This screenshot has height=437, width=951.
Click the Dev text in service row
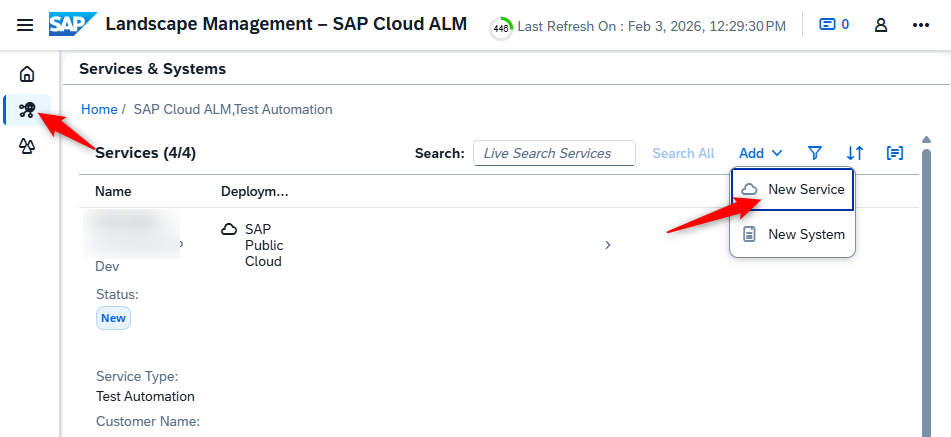tap(107, 267)
